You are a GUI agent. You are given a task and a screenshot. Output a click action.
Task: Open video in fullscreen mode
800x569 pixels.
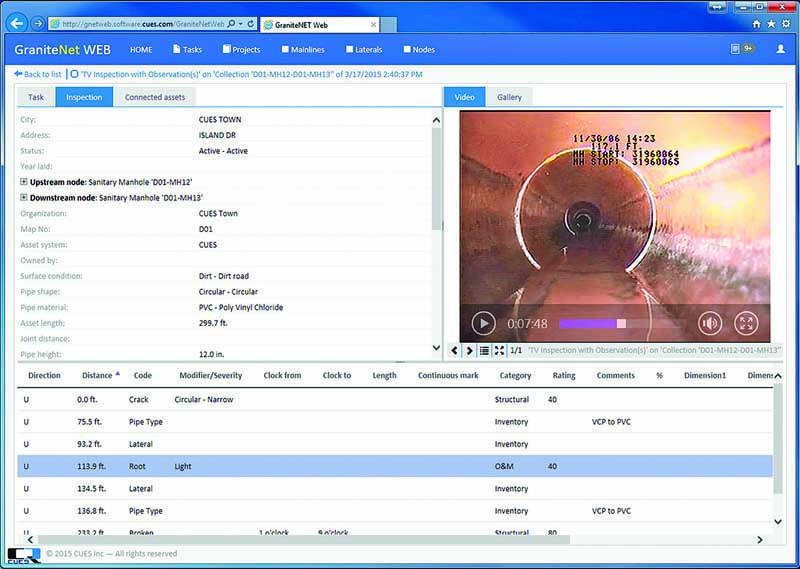tap(746, 323)
